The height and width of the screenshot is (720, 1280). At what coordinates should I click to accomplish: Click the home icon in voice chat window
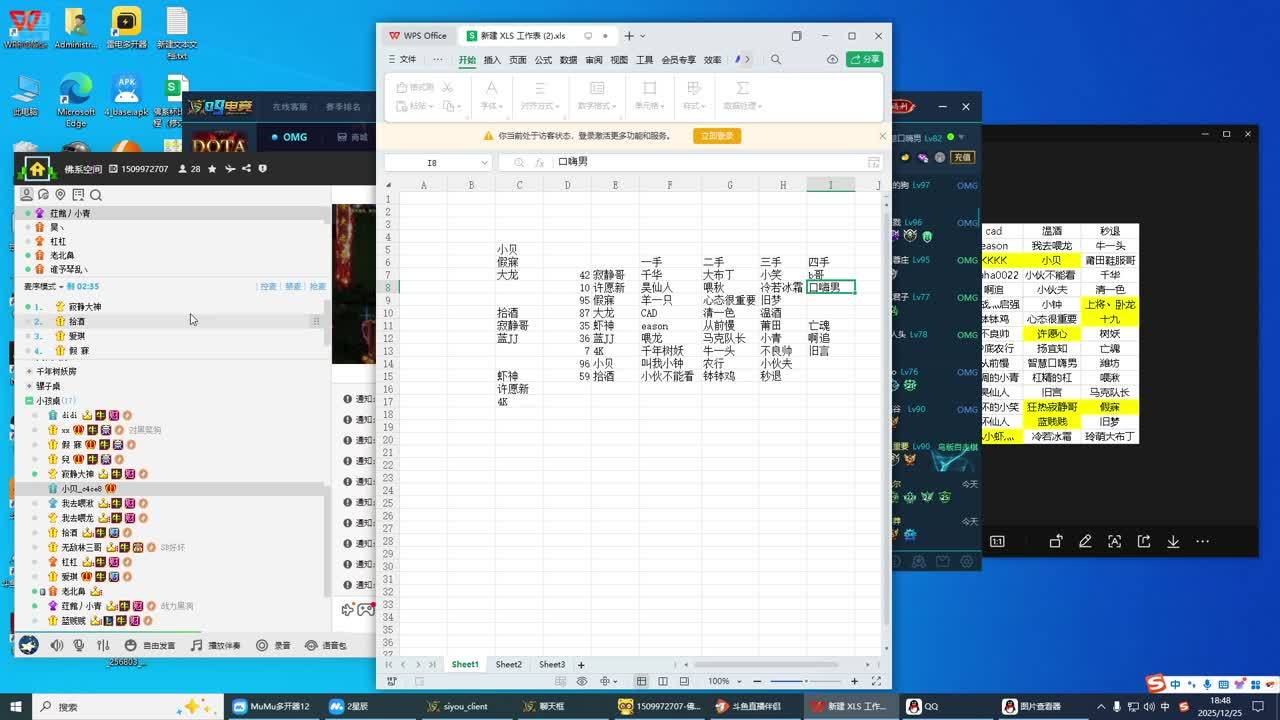pyautogui.click(x=36, y=169)
